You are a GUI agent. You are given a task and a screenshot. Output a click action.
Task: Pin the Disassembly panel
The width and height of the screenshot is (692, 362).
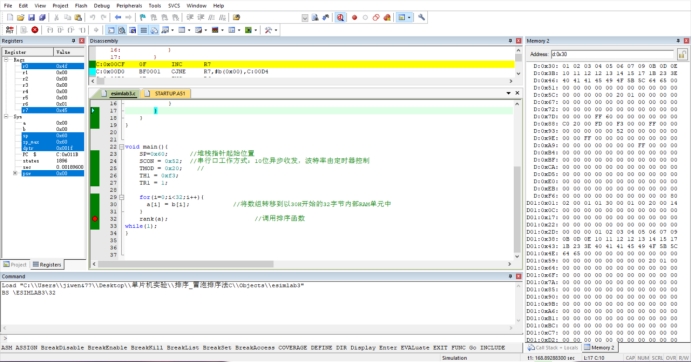coord(511,41)
